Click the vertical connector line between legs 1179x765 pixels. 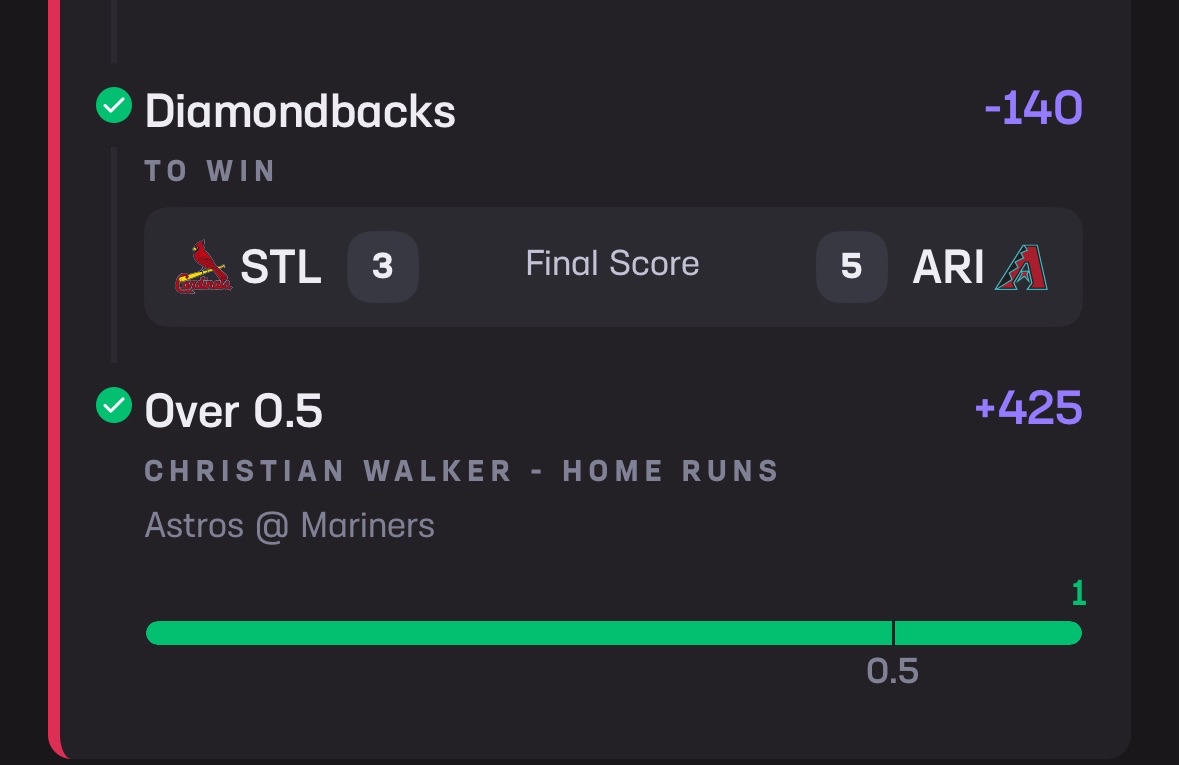pos(114,255)
